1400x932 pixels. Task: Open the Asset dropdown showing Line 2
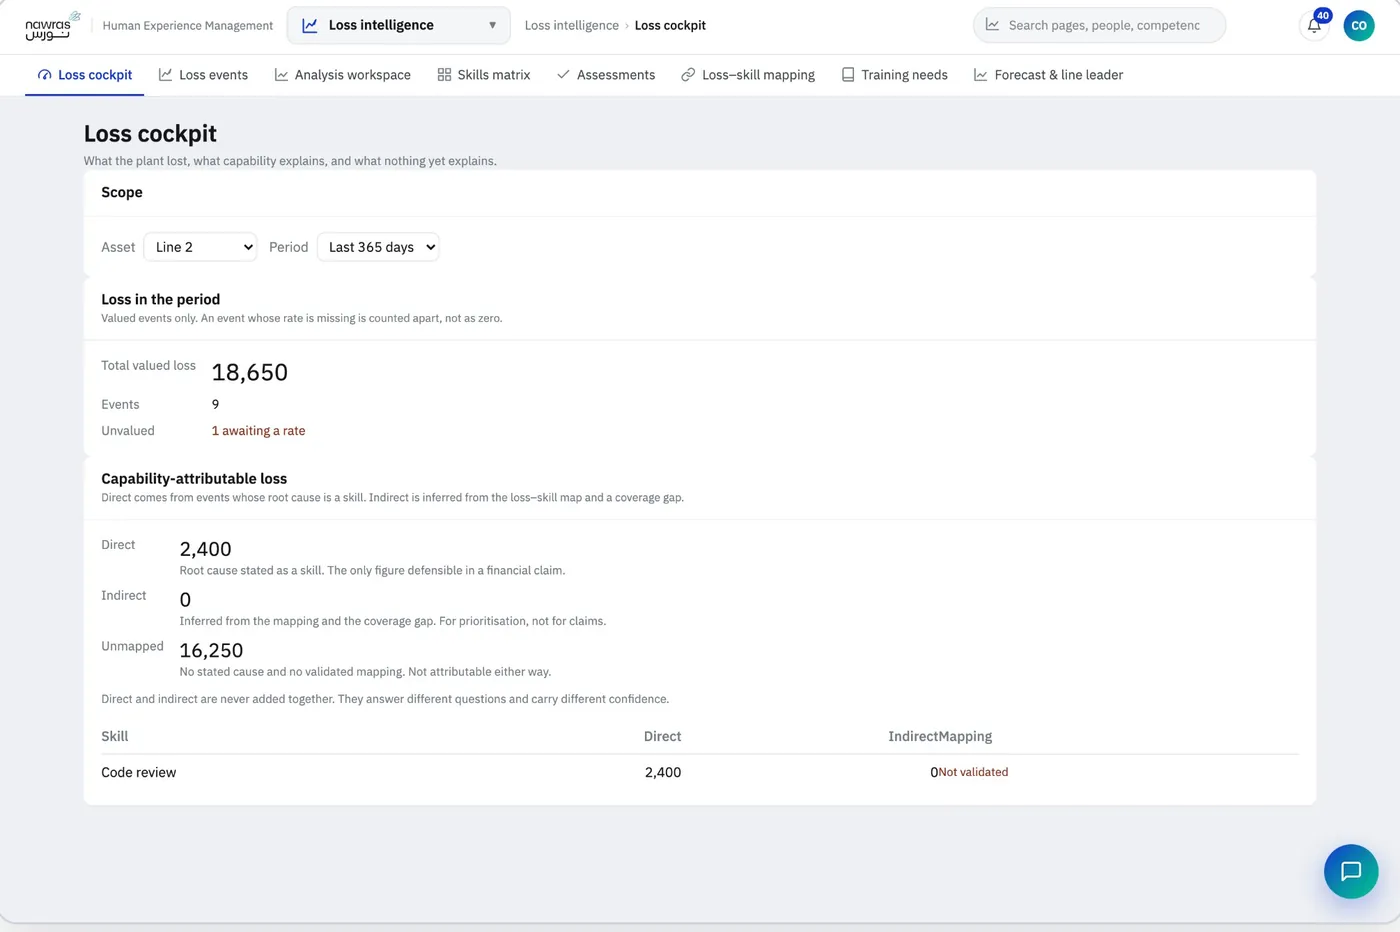point(200,247)
